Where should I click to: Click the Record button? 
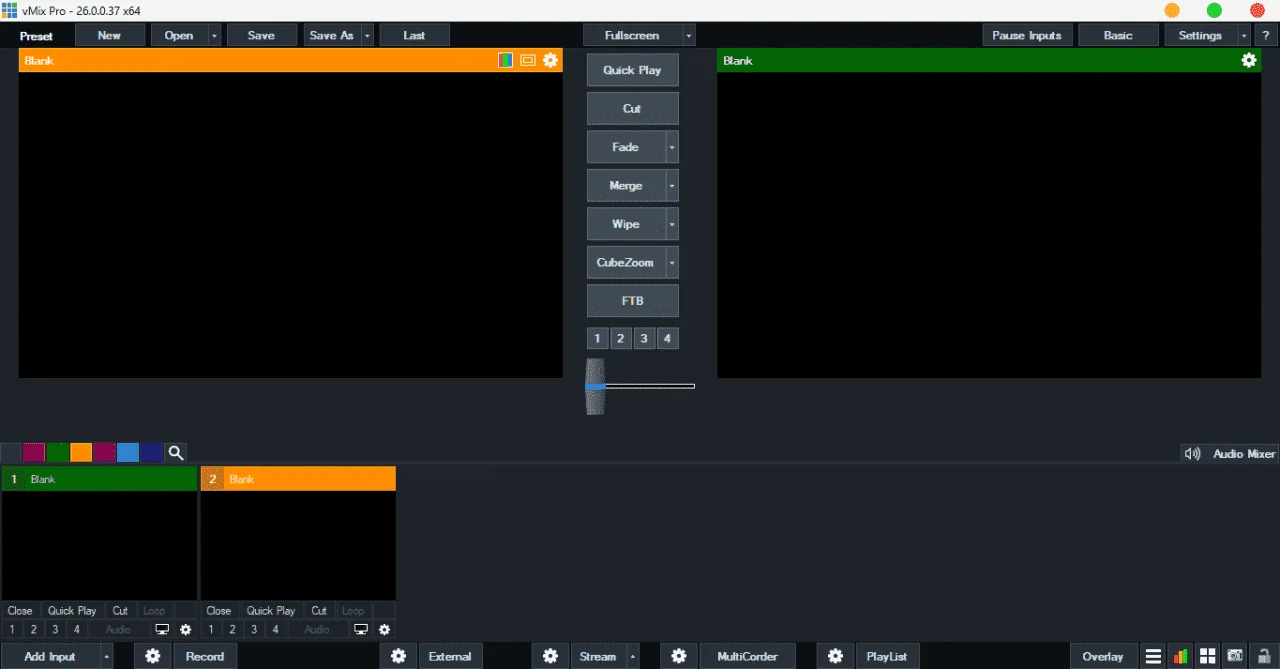pos(205,656)
